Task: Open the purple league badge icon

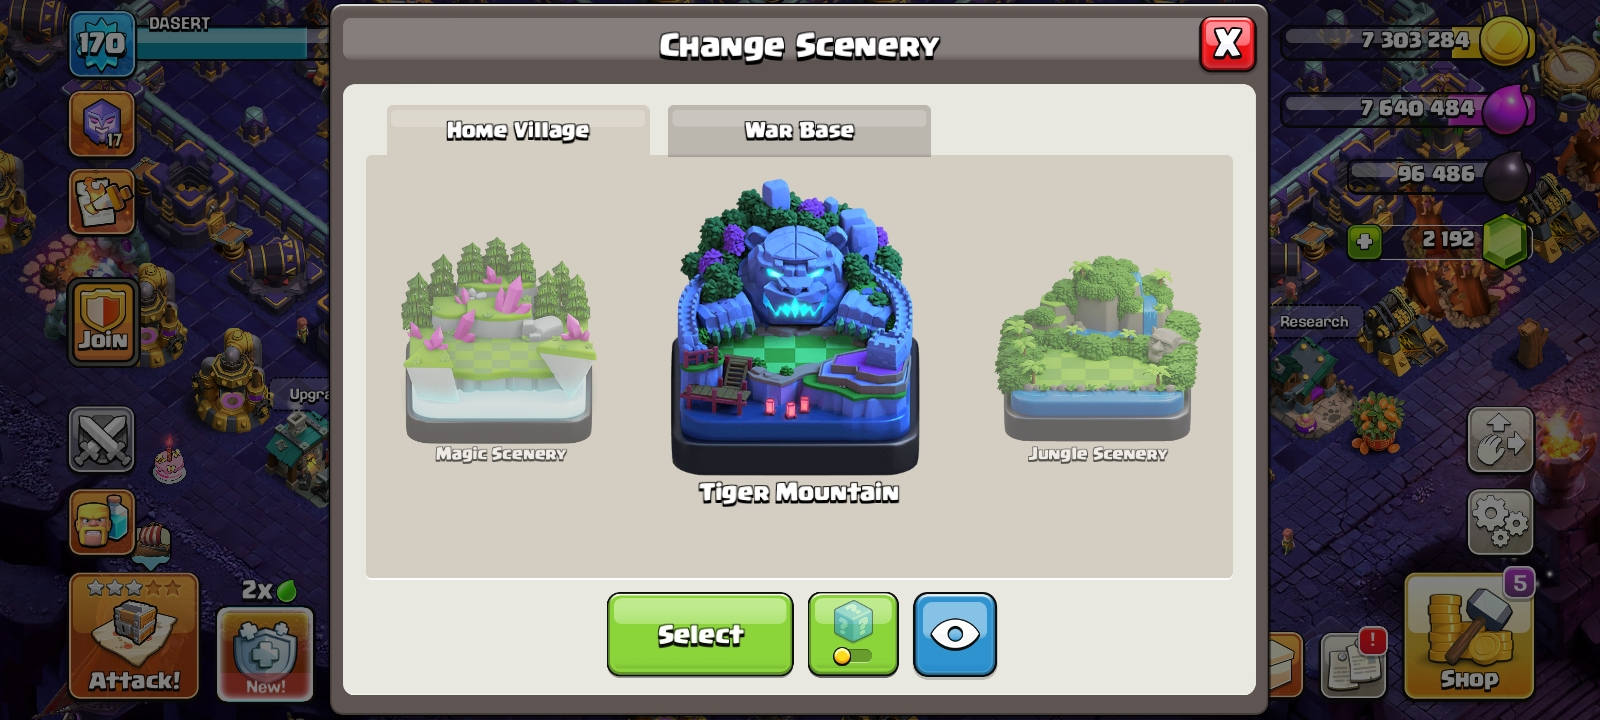Action: pyautogui.click(x=102, y=124)
